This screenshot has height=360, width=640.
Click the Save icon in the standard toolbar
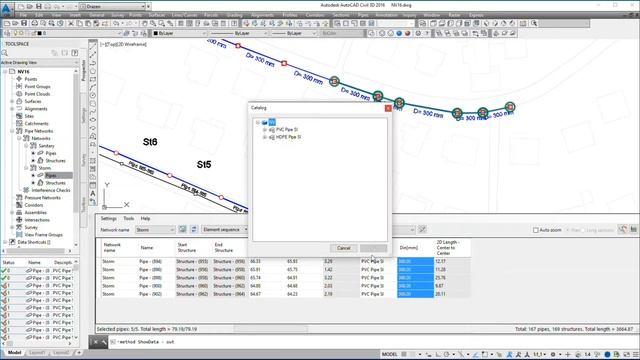[24, 24]
